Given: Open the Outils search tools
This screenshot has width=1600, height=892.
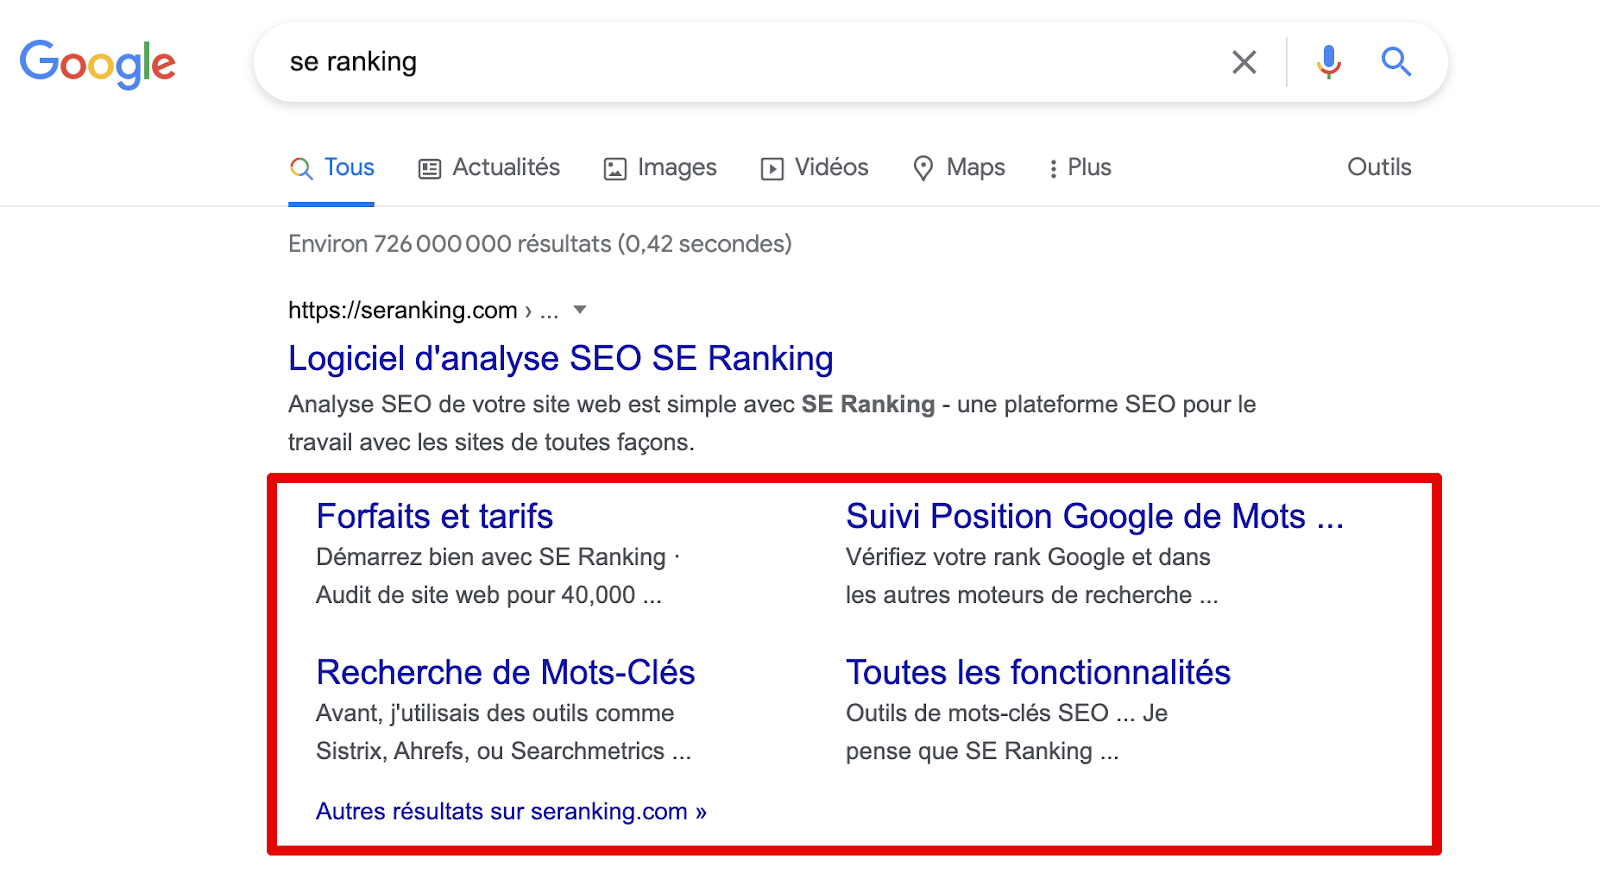Looking at the screenshot, I should pyautogui.click(x=1379, y=168).
